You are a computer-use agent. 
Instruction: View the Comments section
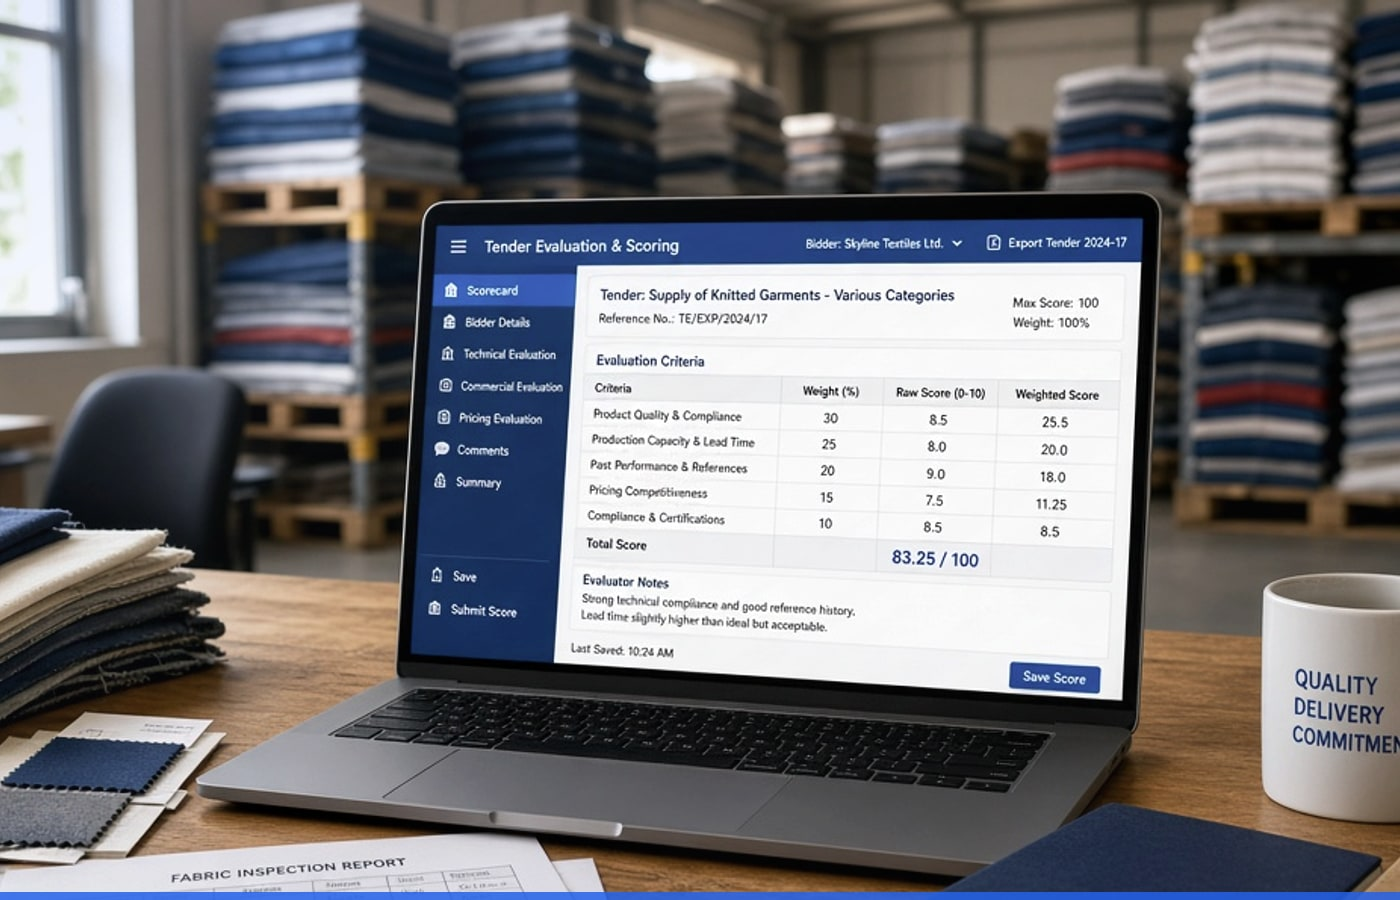tap(482, 450)
